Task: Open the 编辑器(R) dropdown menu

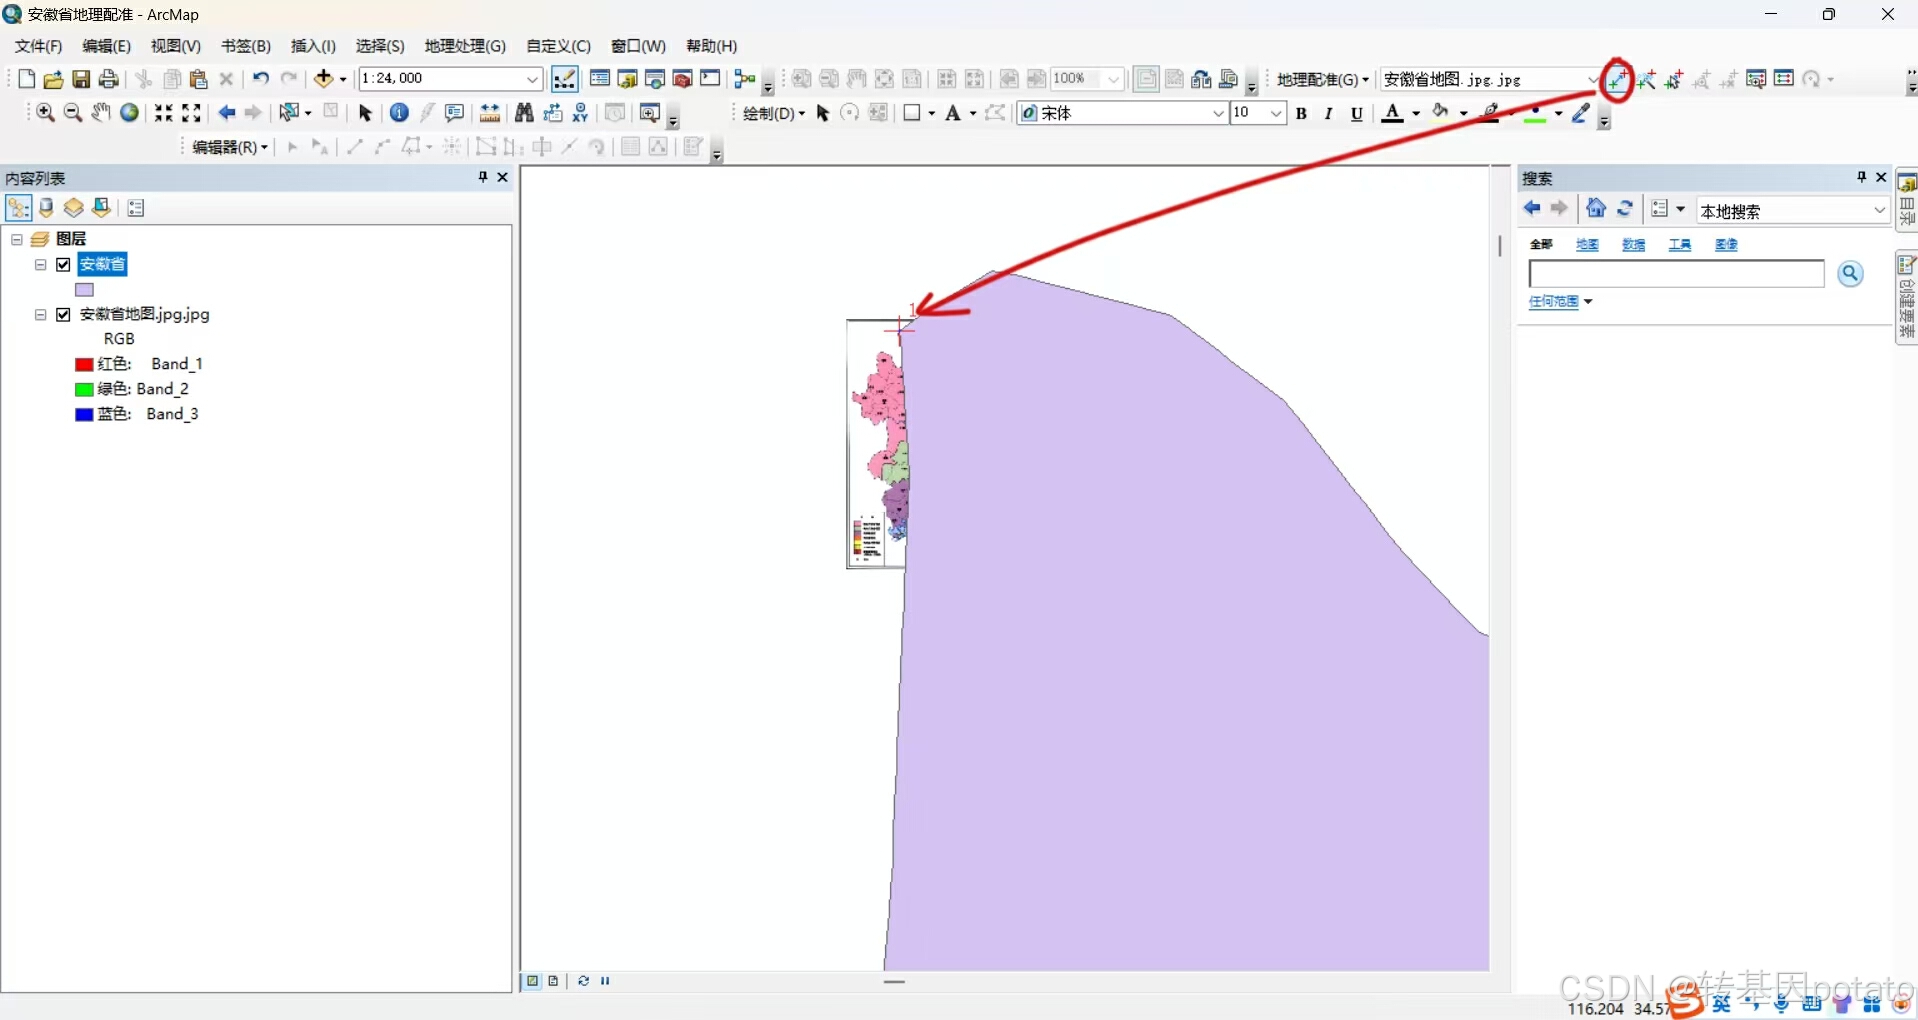Action: (230, 147)
